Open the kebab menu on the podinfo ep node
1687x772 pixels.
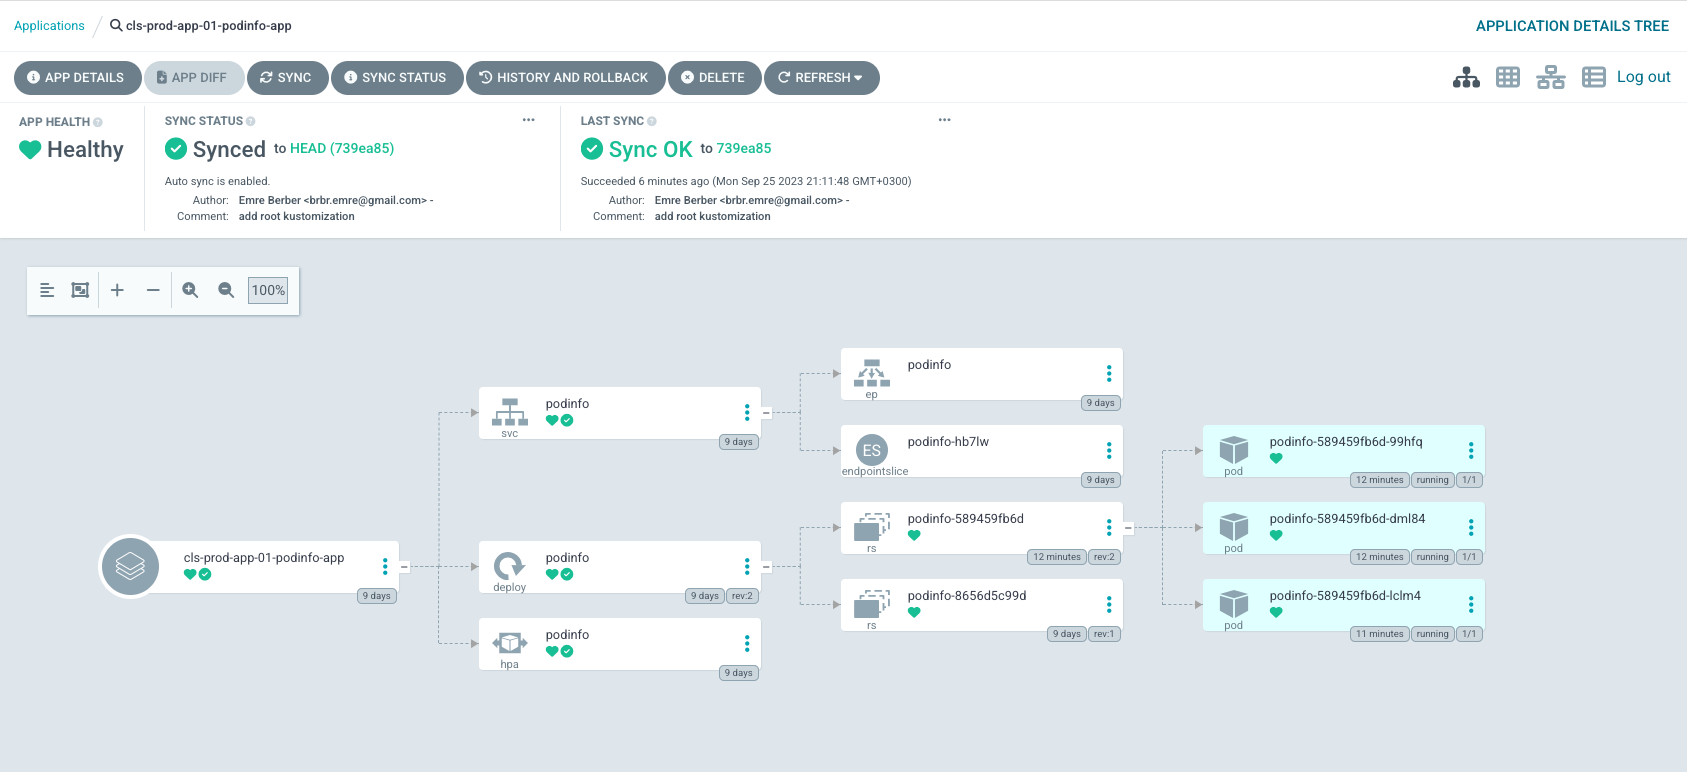[1109, 373]
